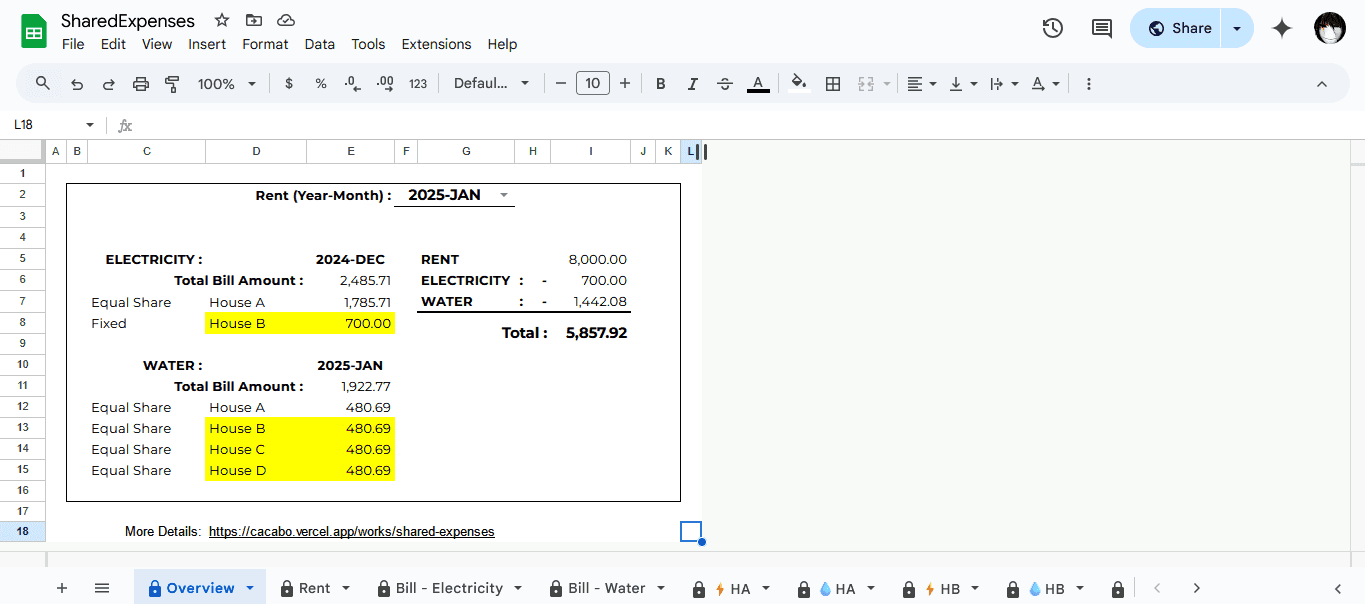Click the font size input field
This screenshot has height=604, width=1365.
[x=593, y=84]
